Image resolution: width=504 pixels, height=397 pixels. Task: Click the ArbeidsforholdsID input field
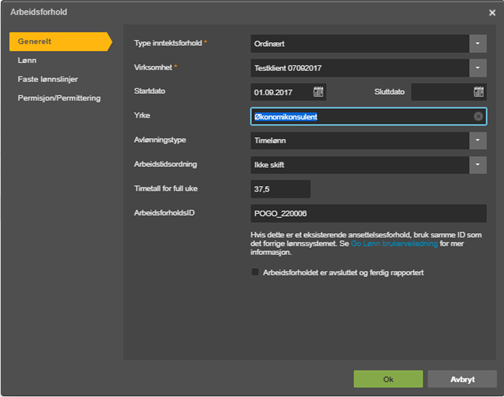click(x=368, y=213)
